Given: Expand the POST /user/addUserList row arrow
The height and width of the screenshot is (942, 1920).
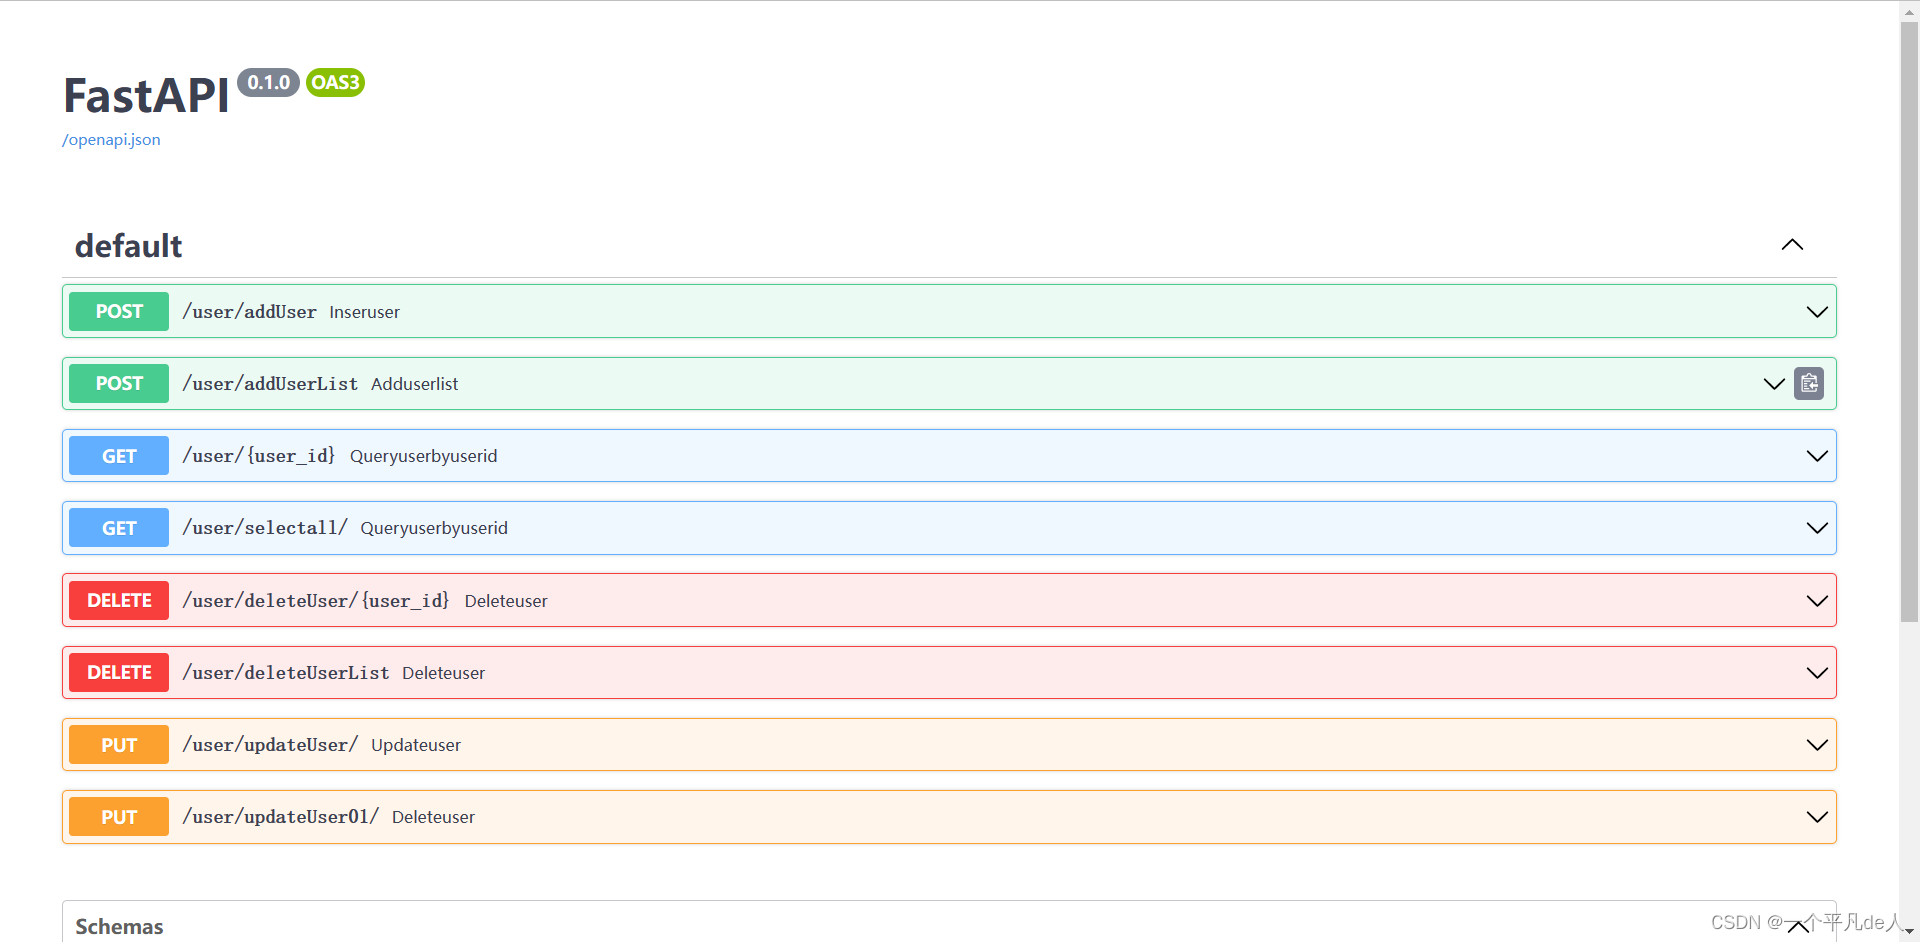Looking at the screenshot, I should coord(1774,384).
